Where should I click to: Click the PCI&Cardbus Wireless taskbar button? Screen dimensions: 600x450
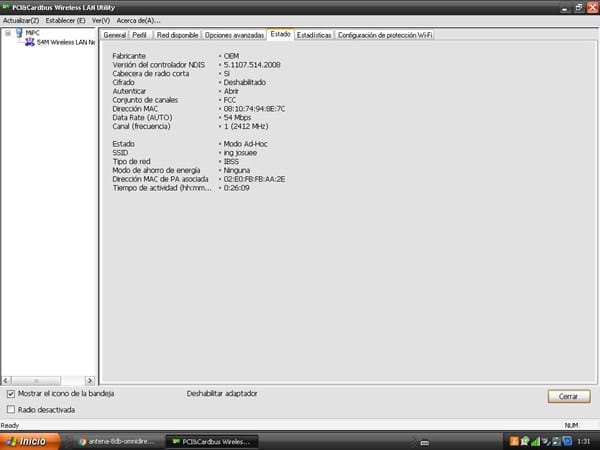point(211,441)
